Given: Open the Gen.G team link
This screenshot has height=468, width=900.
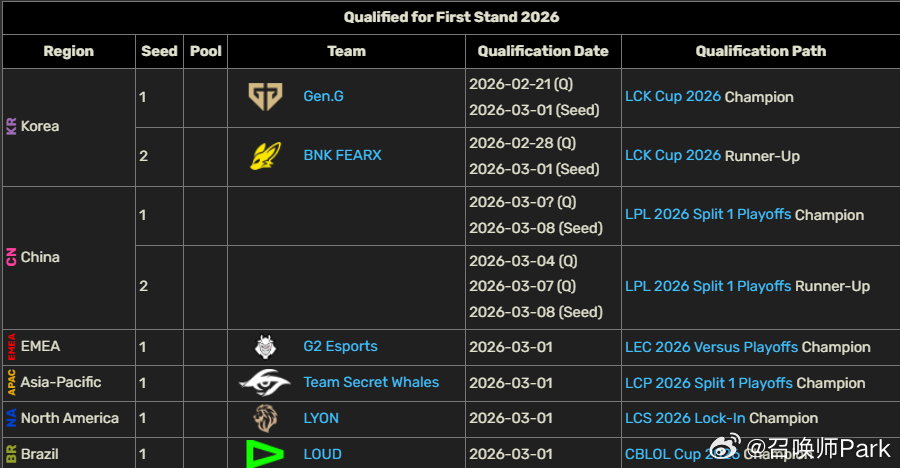Looking at the screenshot, I should (323, 97).
